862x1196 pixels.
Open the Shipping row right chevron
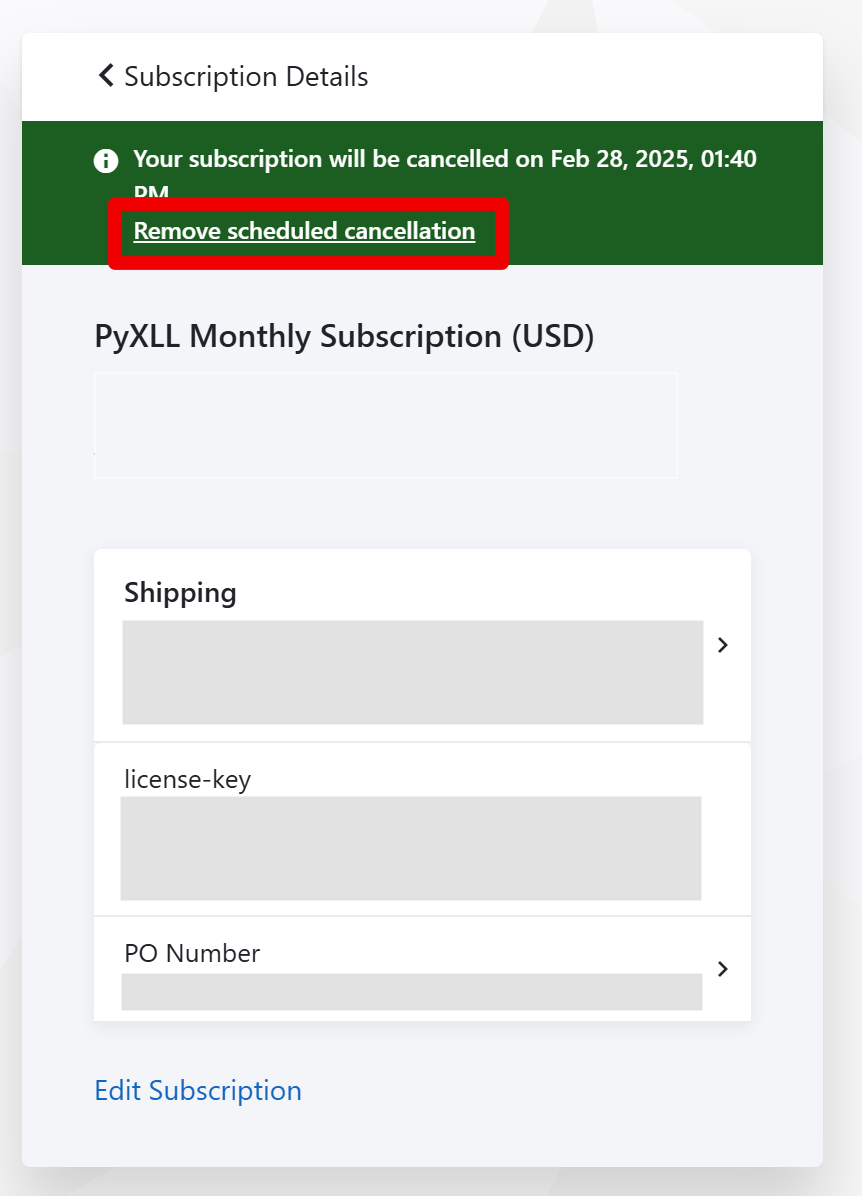click(722, 645)
